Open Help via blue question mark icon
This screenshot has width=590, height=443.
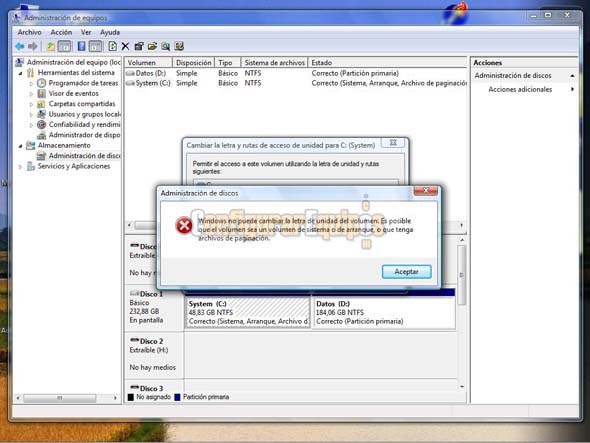point(81,46)
